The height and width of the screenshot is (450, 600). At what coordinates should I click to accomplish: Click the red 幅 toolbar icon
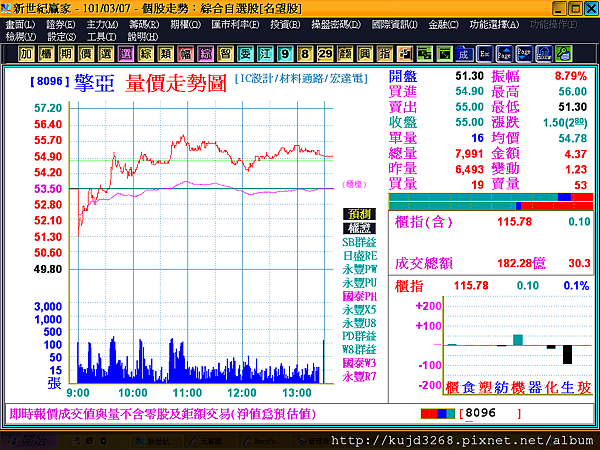185,54
